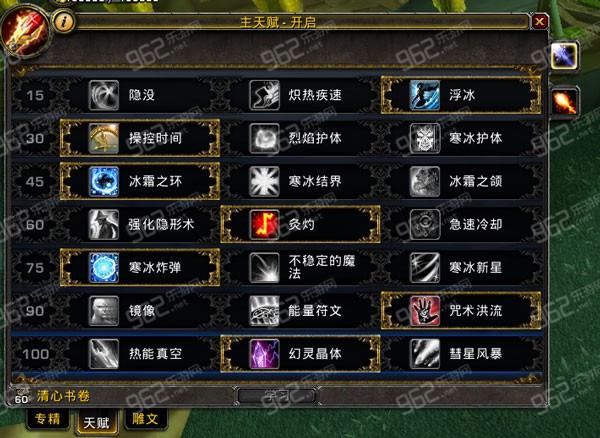Select the purple 幻灵晶体 crystal icon
The image size is (600, 438).
(264, 354)
